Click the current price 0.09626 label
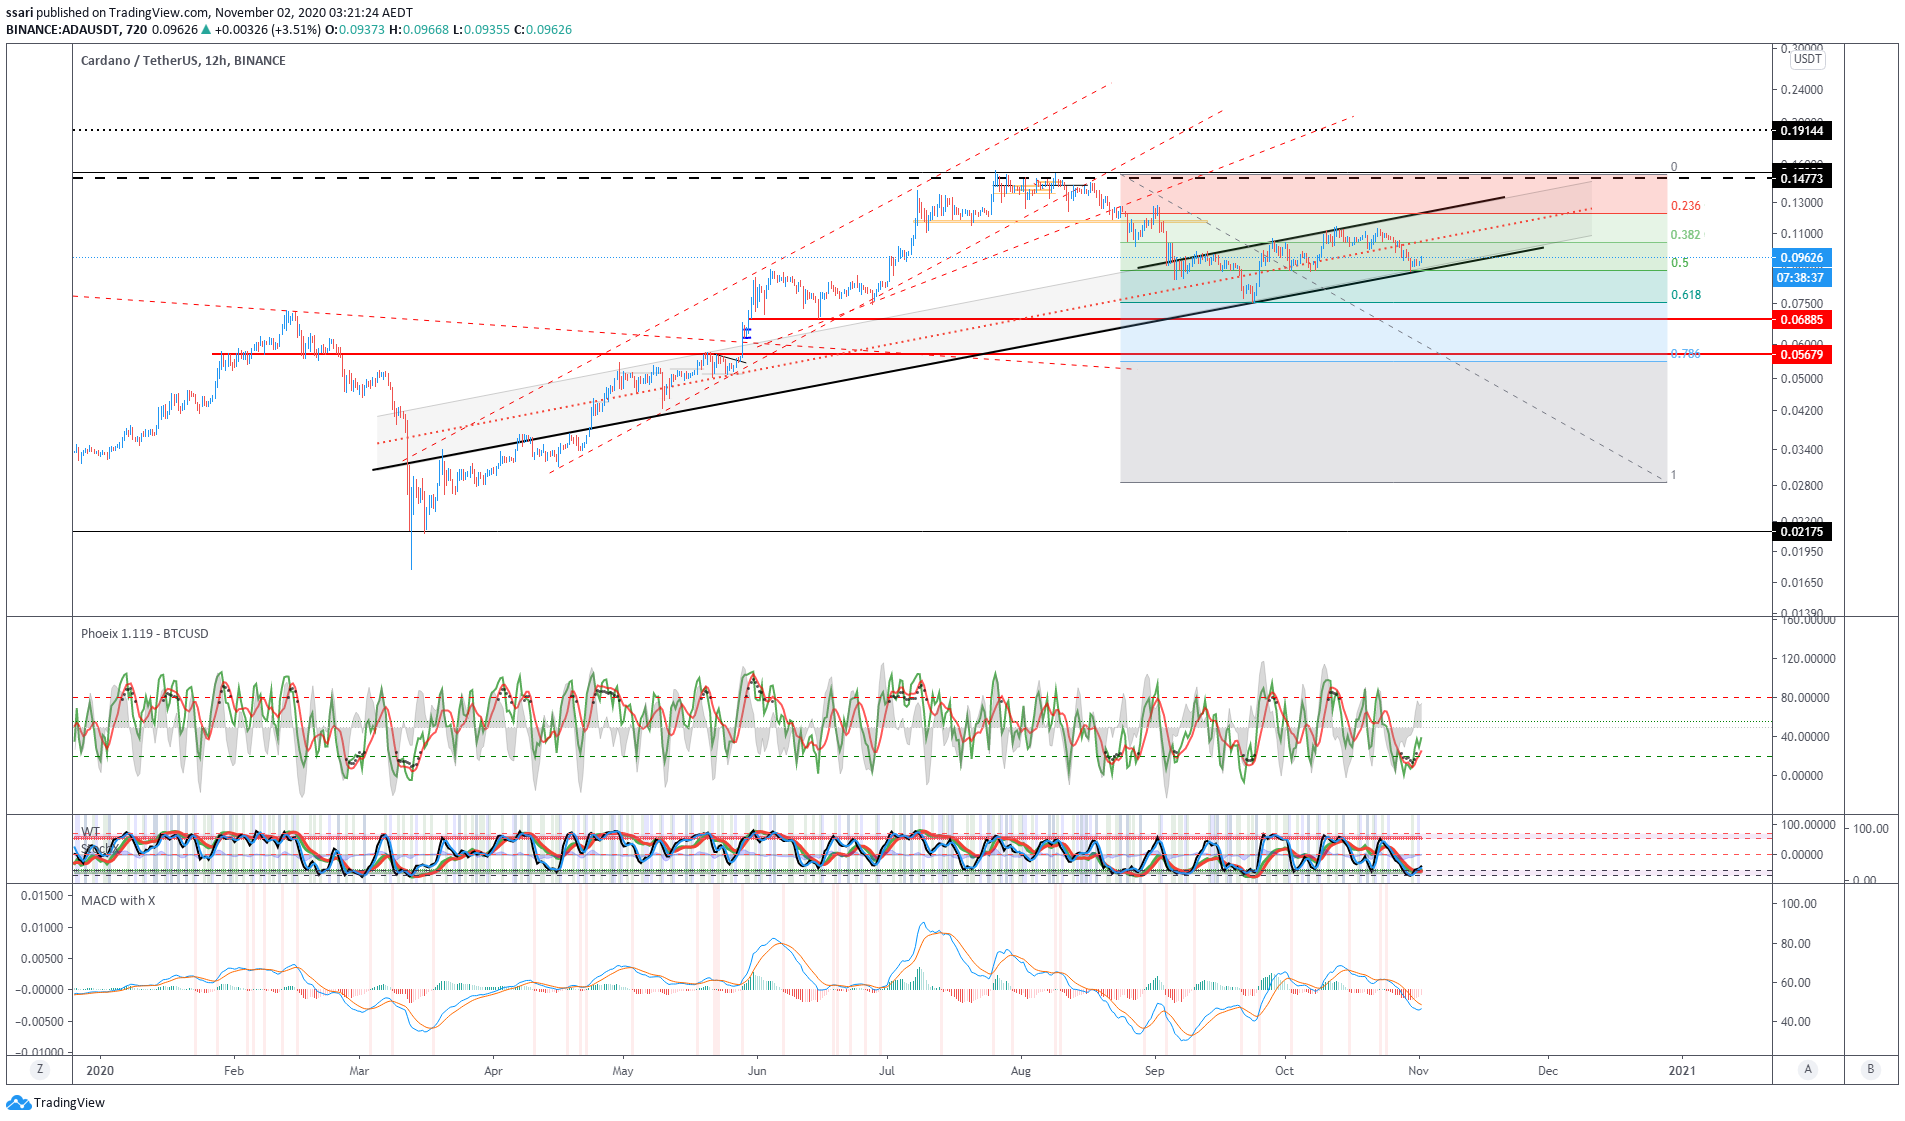The width and height of the screenshot is (1905, 1121). pos(1802,258)
